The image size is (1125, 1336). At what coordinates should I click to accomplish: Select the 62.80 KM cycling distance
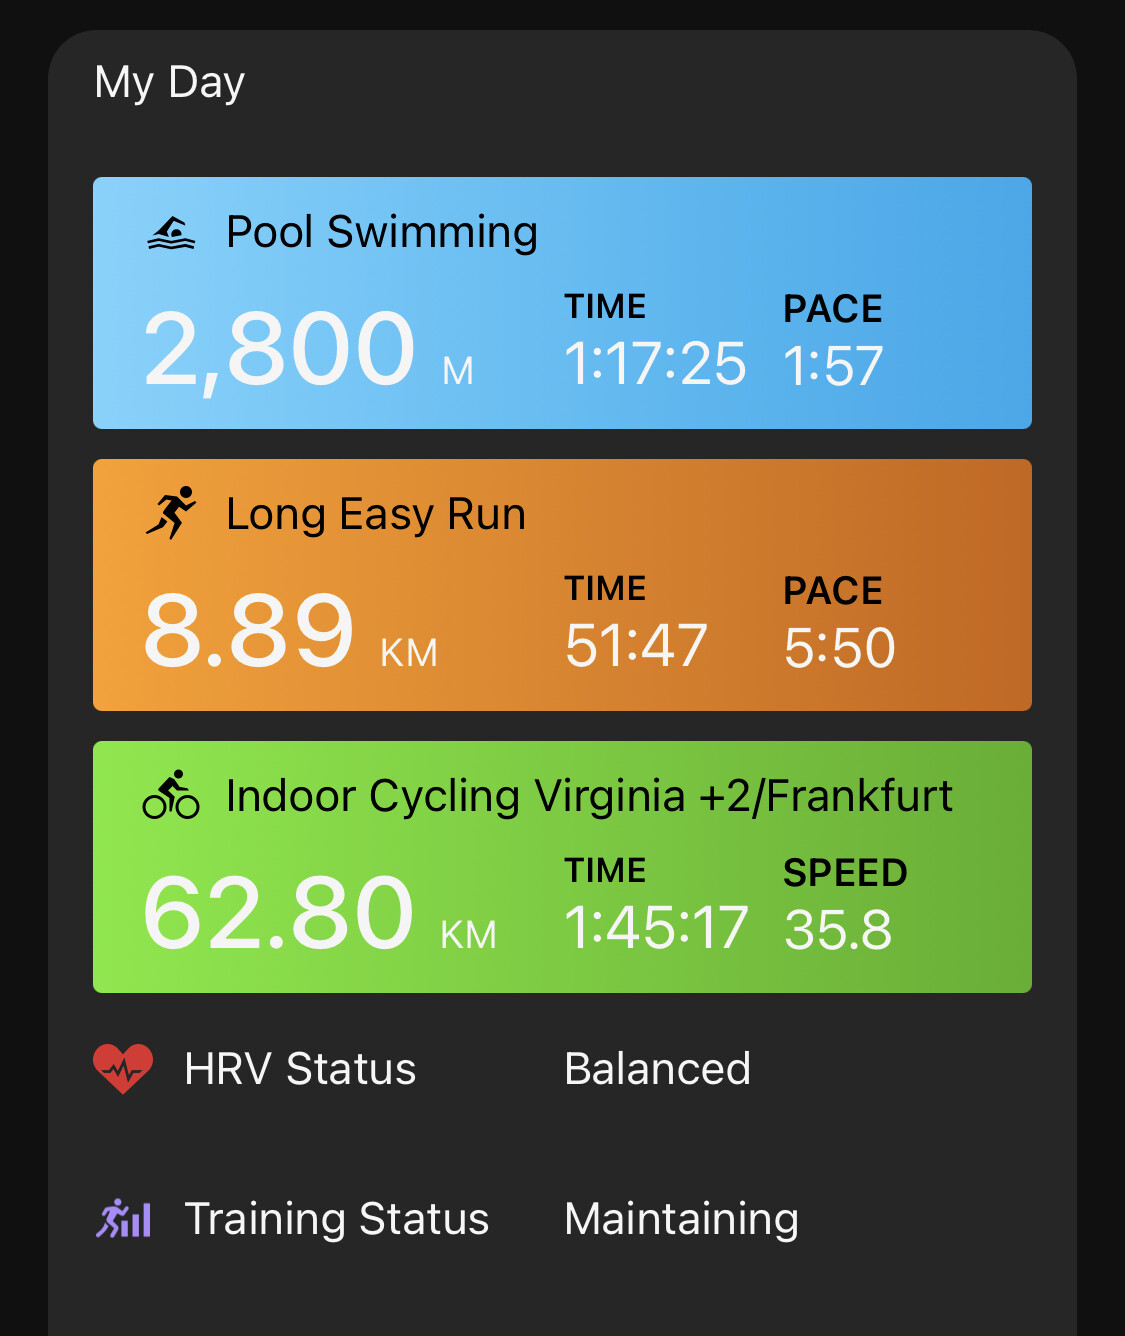(x=320, y=913)
